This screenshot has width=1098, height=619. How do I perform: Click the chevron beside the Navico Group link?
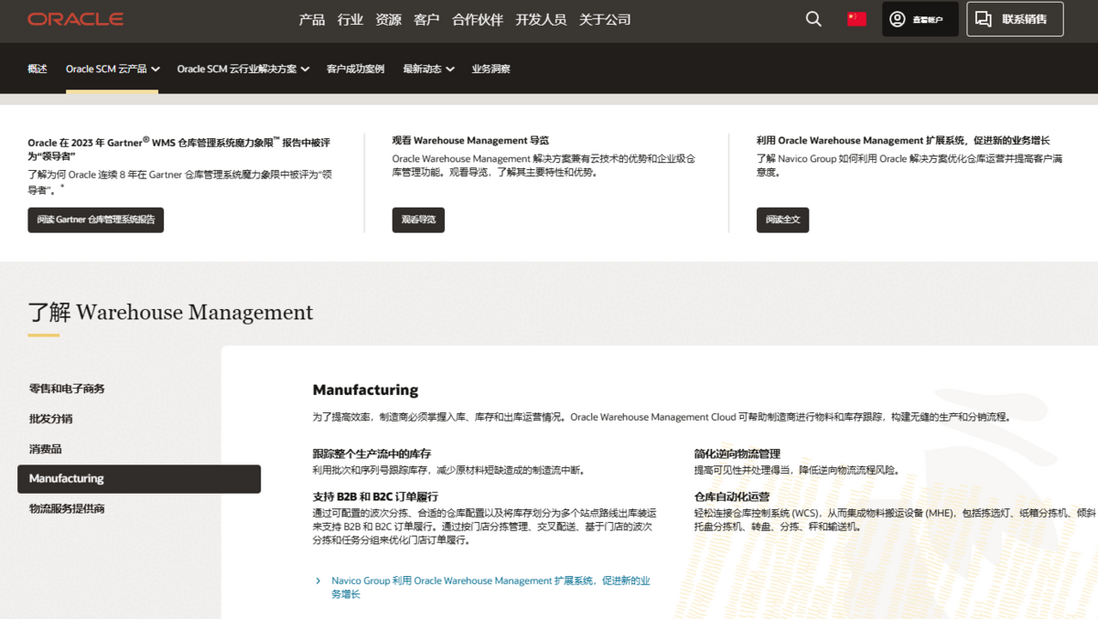tap(318, 580)
